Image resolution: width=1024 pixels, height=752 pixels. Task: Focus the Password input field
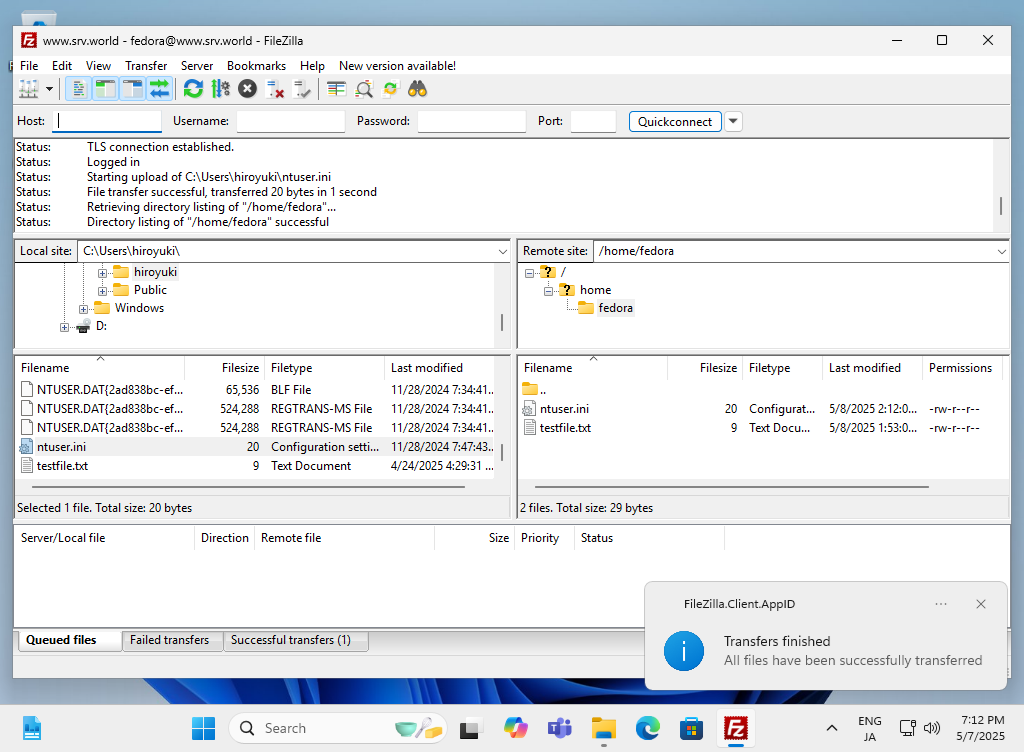coord(472,121)
